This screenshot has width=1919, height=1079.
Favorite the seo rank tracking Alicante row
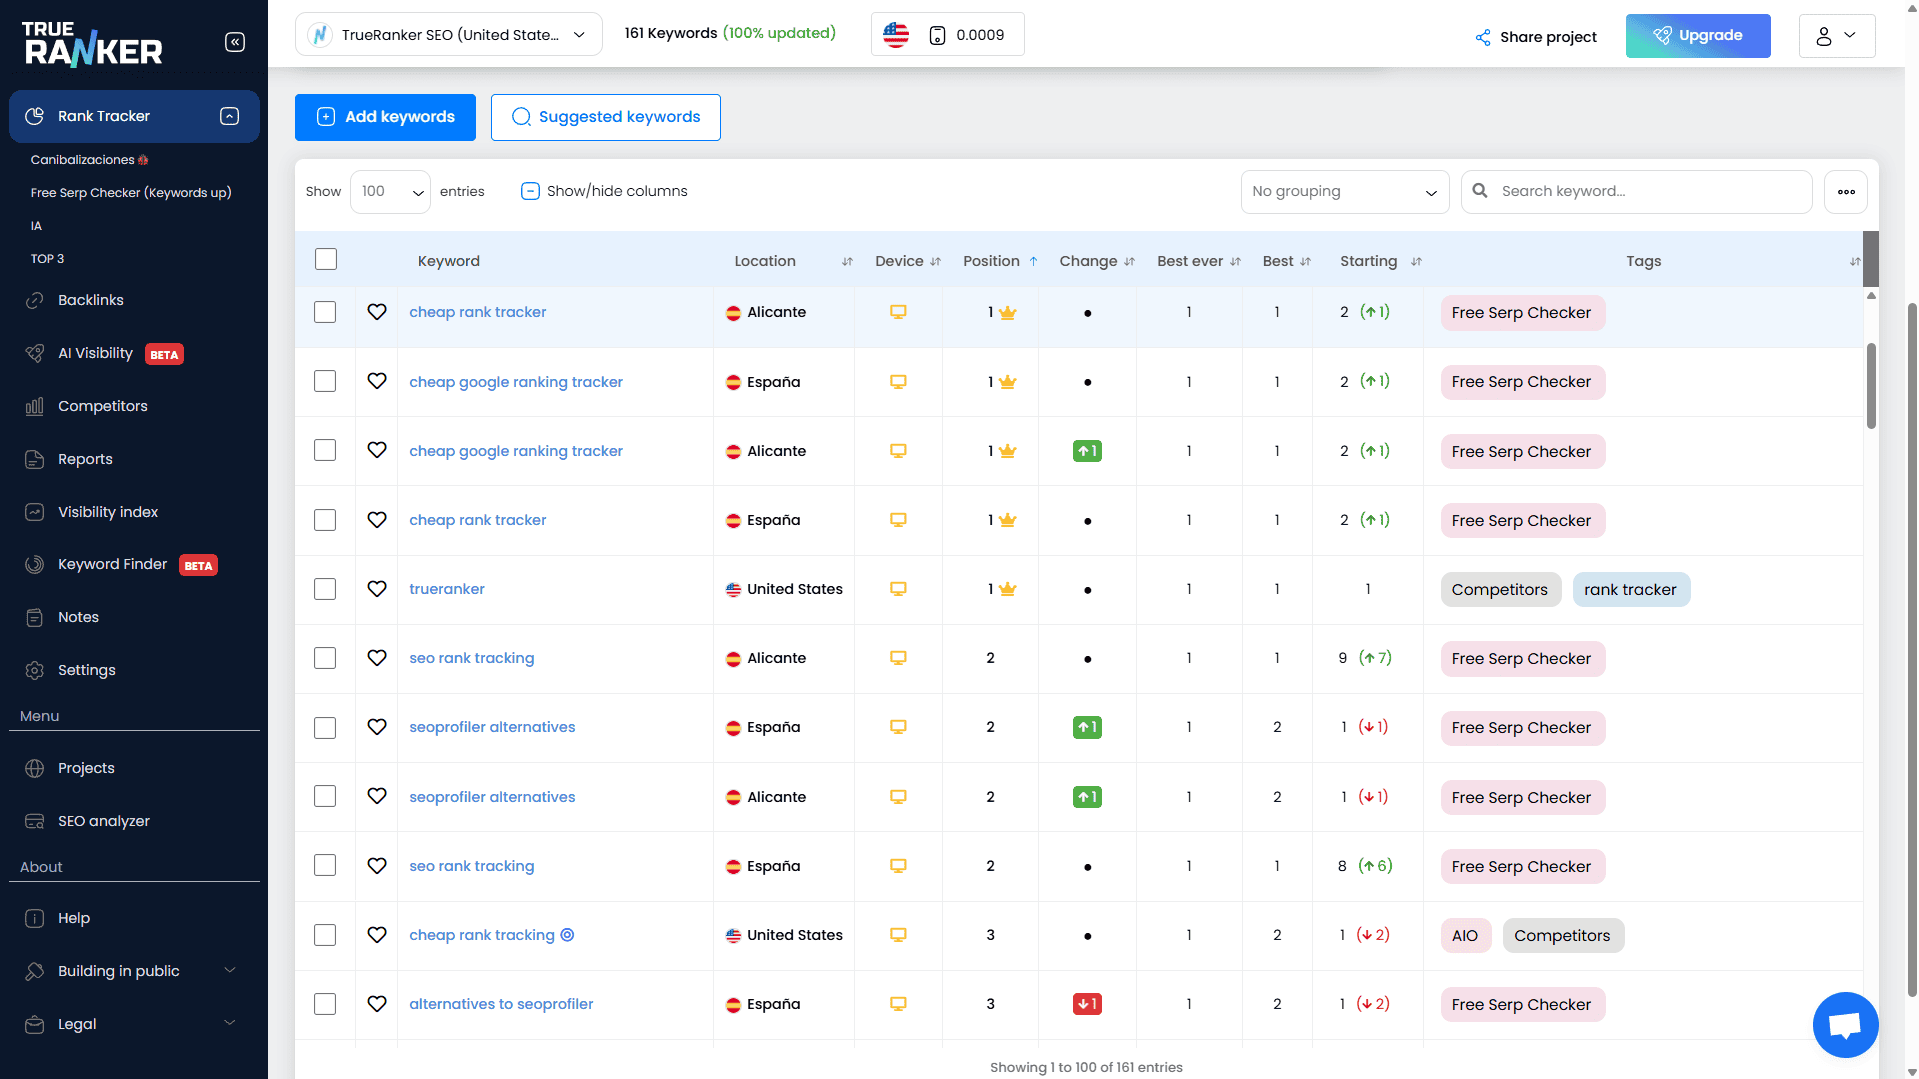pyautogui.click(x=377, y=658)
